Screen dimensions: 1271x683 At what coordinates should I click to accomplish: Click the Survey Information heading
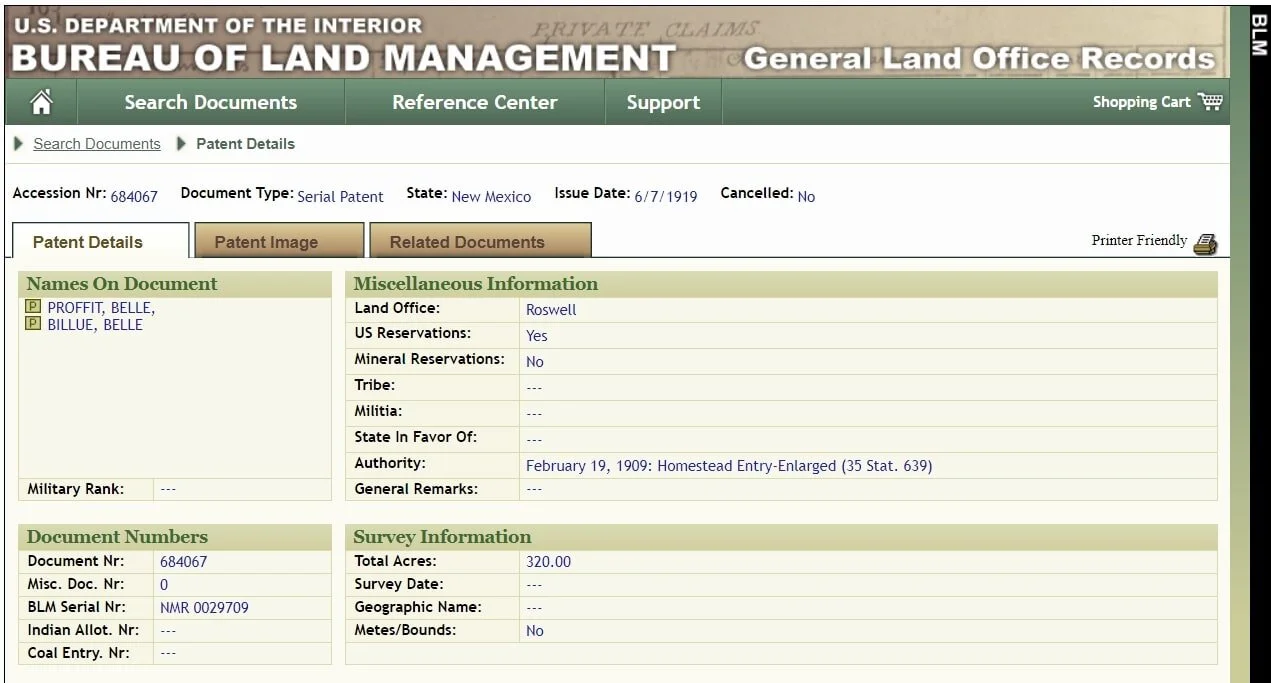point(442,537)
